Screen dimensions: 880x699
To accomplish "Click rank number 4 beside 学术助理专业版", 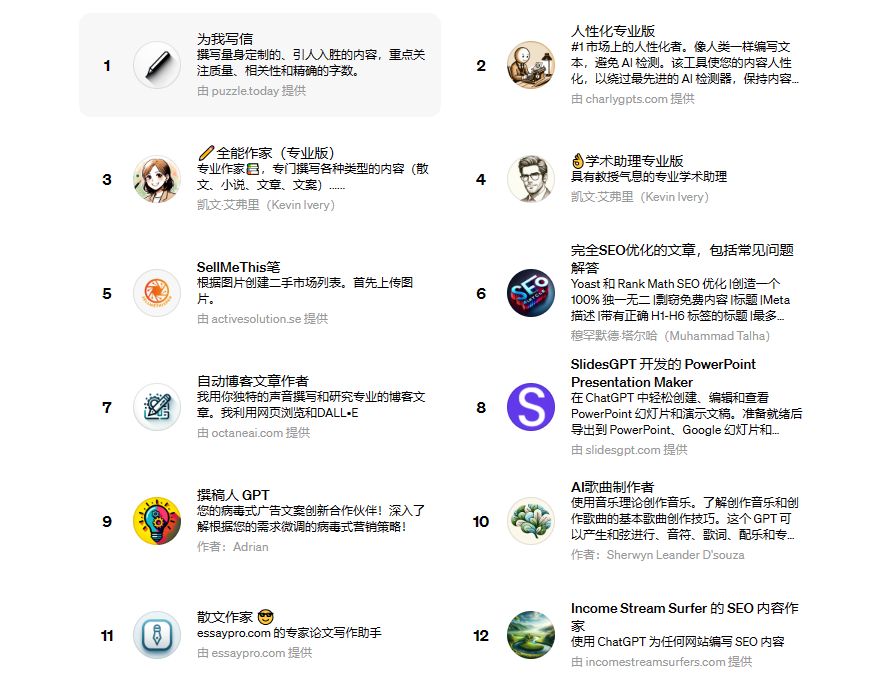I will [x=481, y=180].
